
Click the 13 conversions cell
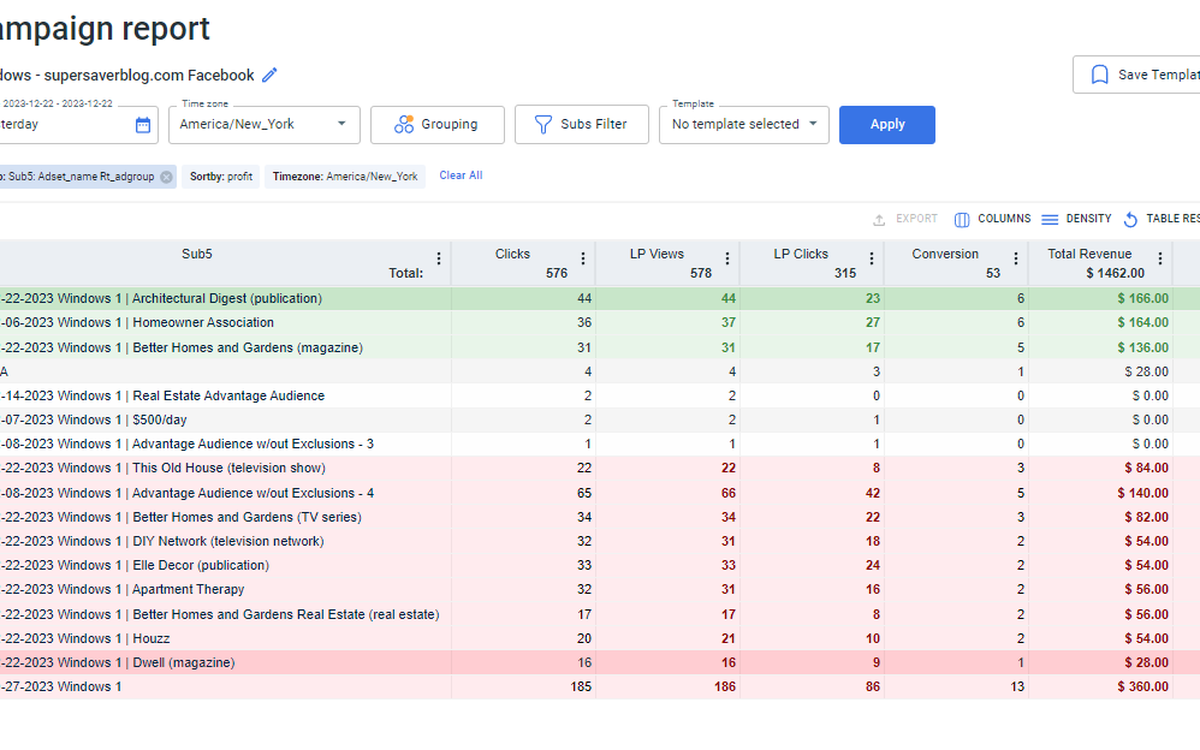coord(1017,687)
